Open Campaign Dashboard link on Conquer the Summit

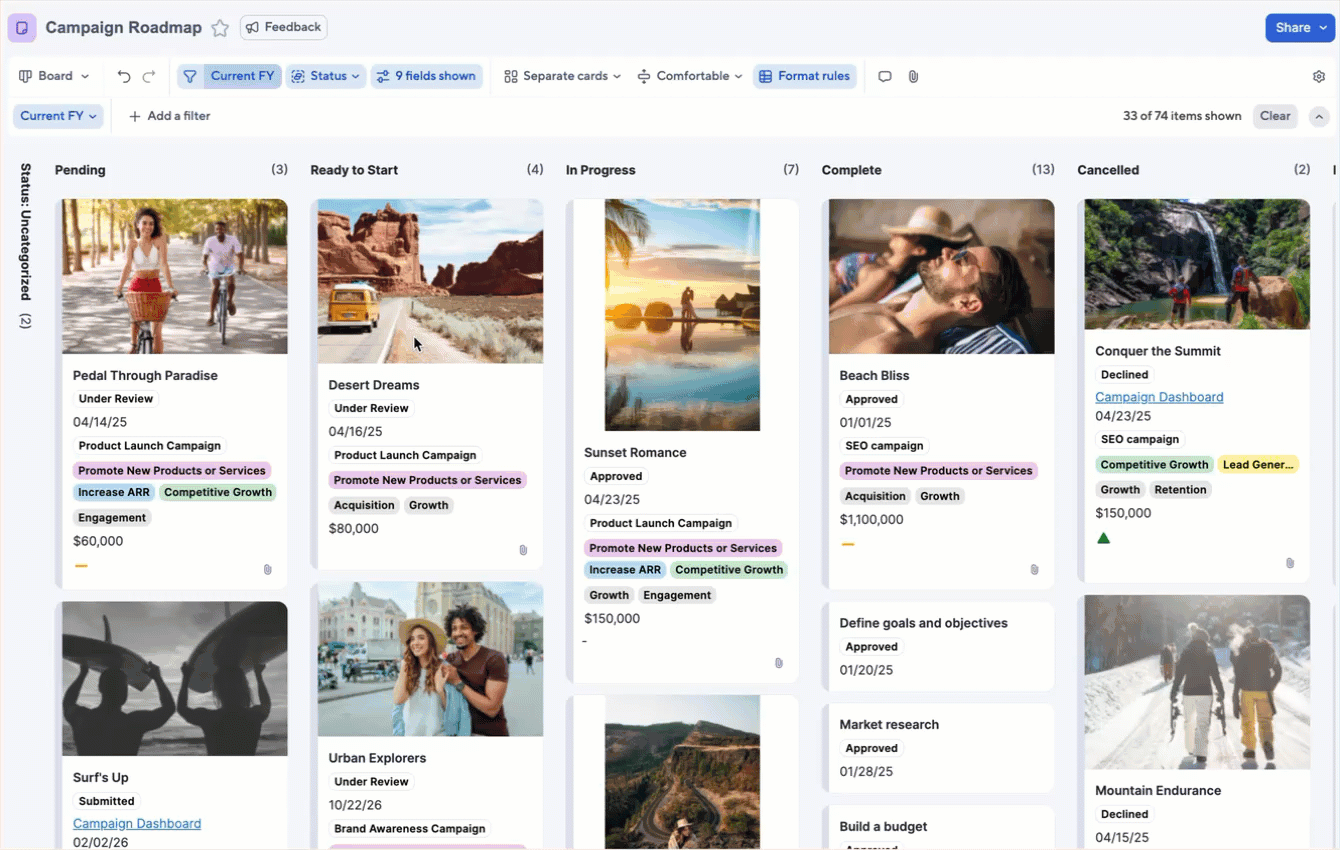(1159, 397)
